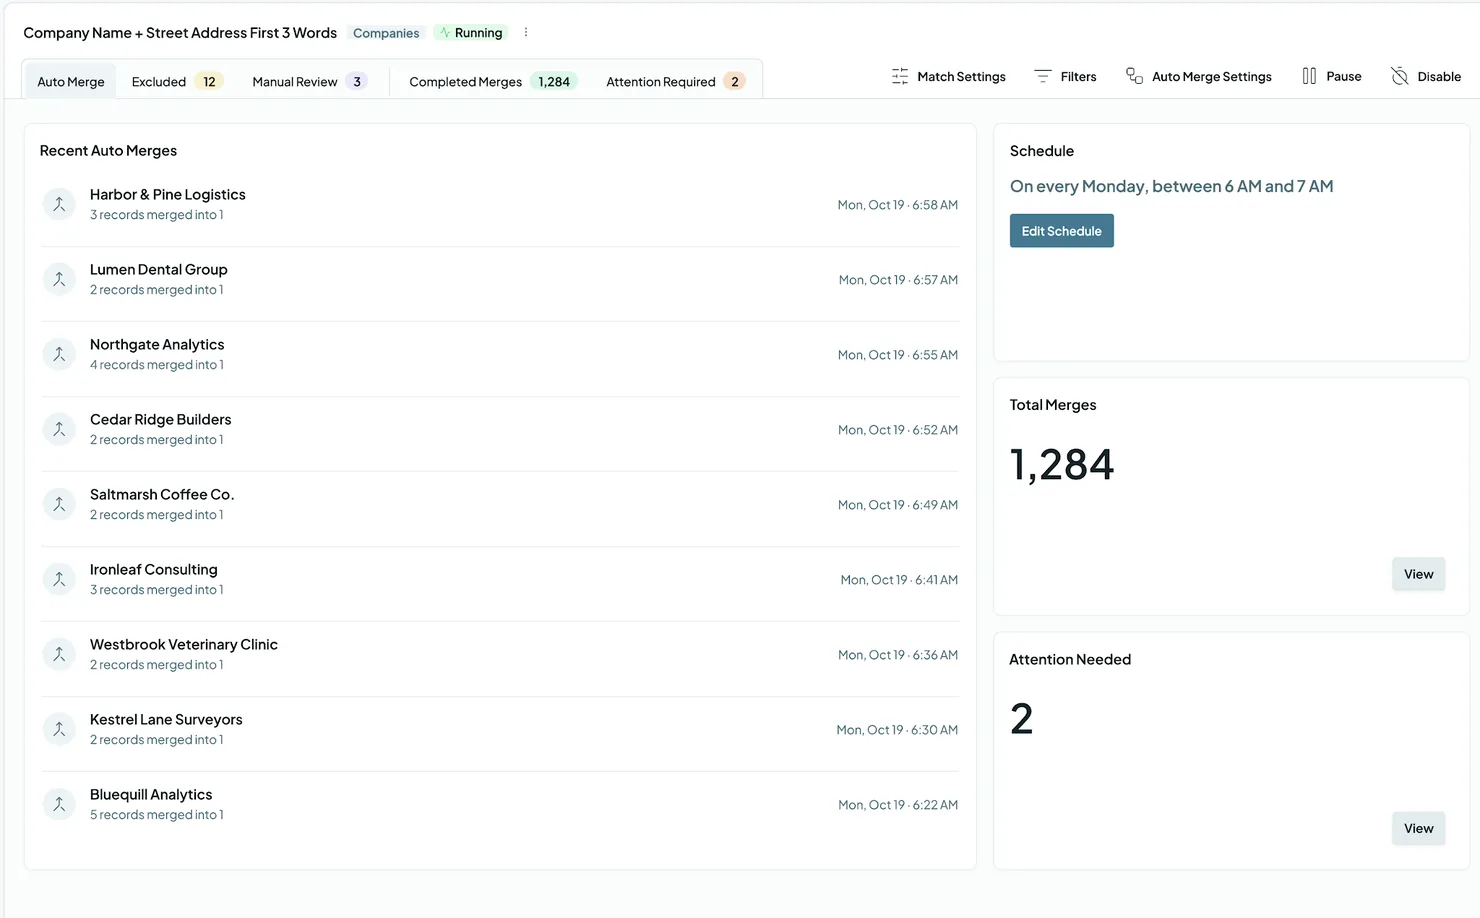Viewport: 1480px width, 918px height.
Task: Select the Harbor & Pine Logistics name
Action: pyautogui.click(x=167, y=195)
